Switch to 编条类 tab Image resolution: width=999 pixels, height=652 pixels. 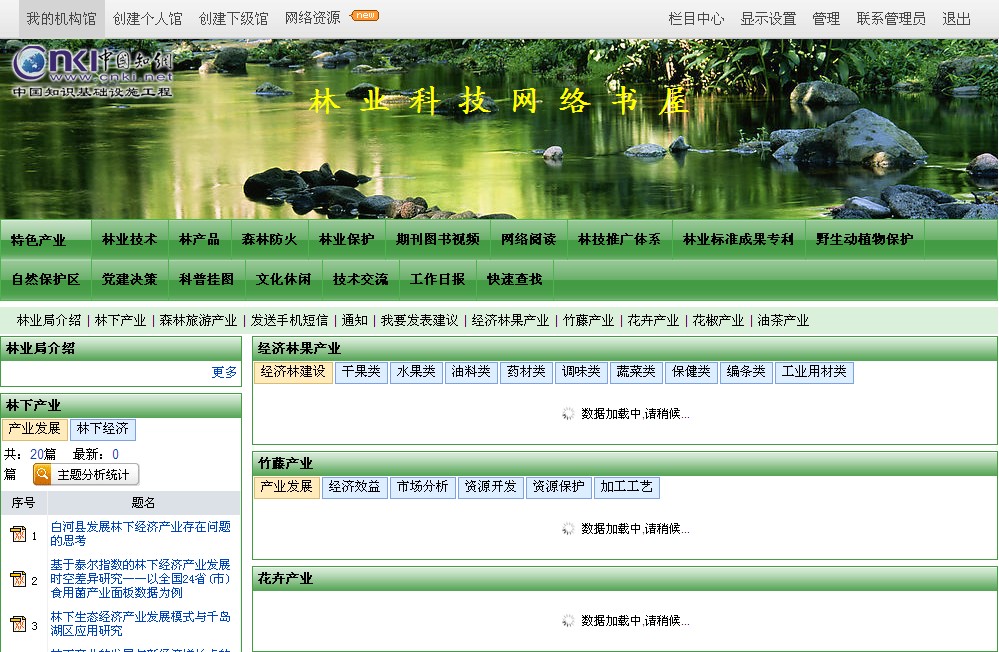pyautogui.click(x=746, y=372)
